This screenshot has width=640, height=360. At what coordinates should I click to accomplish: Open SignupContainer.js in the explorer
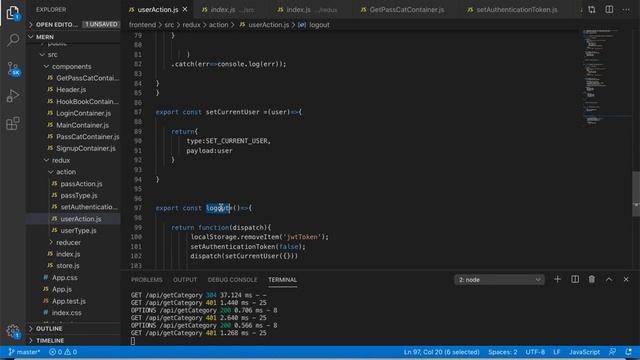(86, 148)
